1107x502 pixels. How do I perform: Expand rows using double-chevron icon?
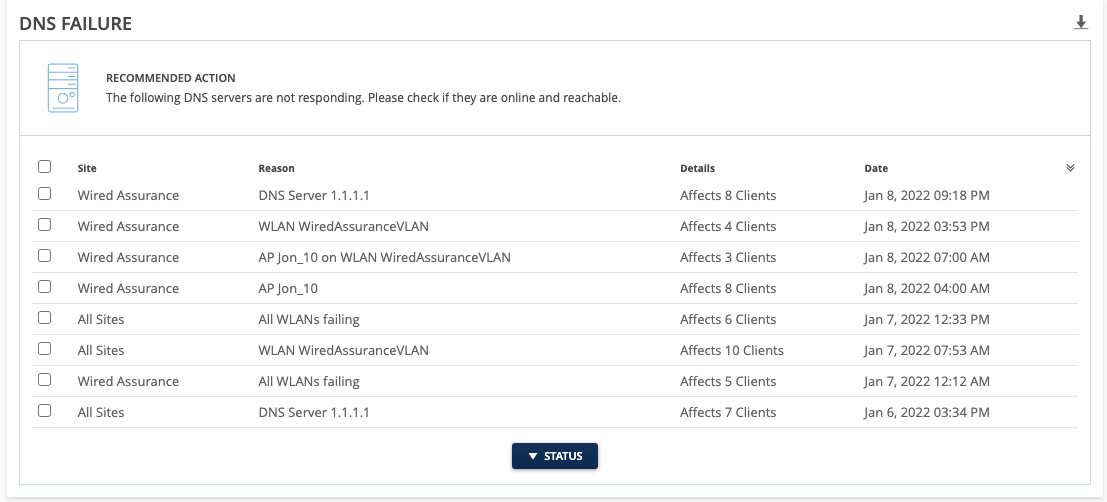click(1070, 168)
